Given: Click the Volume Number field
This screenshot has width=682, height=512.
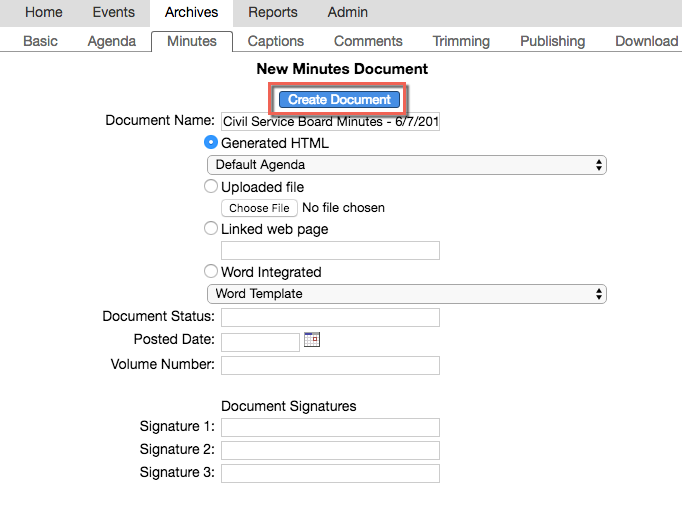Looking at the screenshot, I should tap(330, 365).
